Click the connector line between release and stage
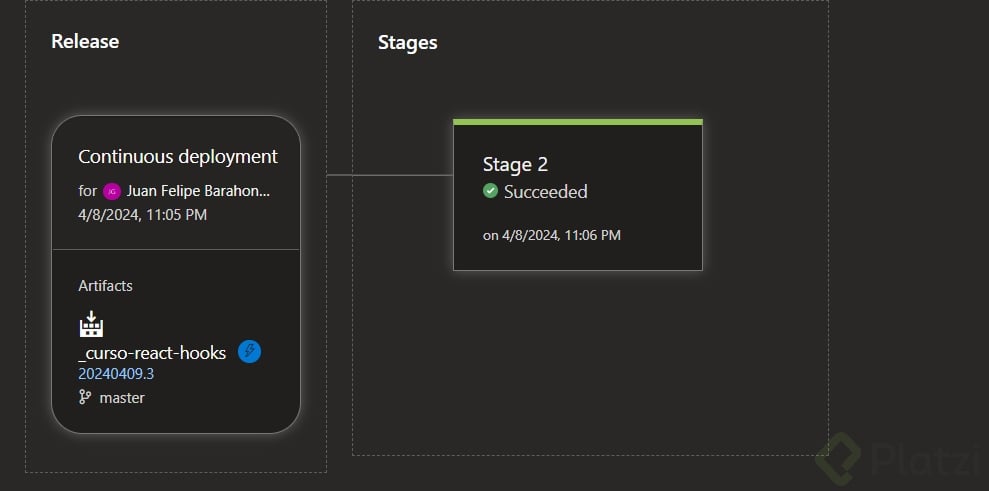The image size is (989, 491). pos(390,175)
